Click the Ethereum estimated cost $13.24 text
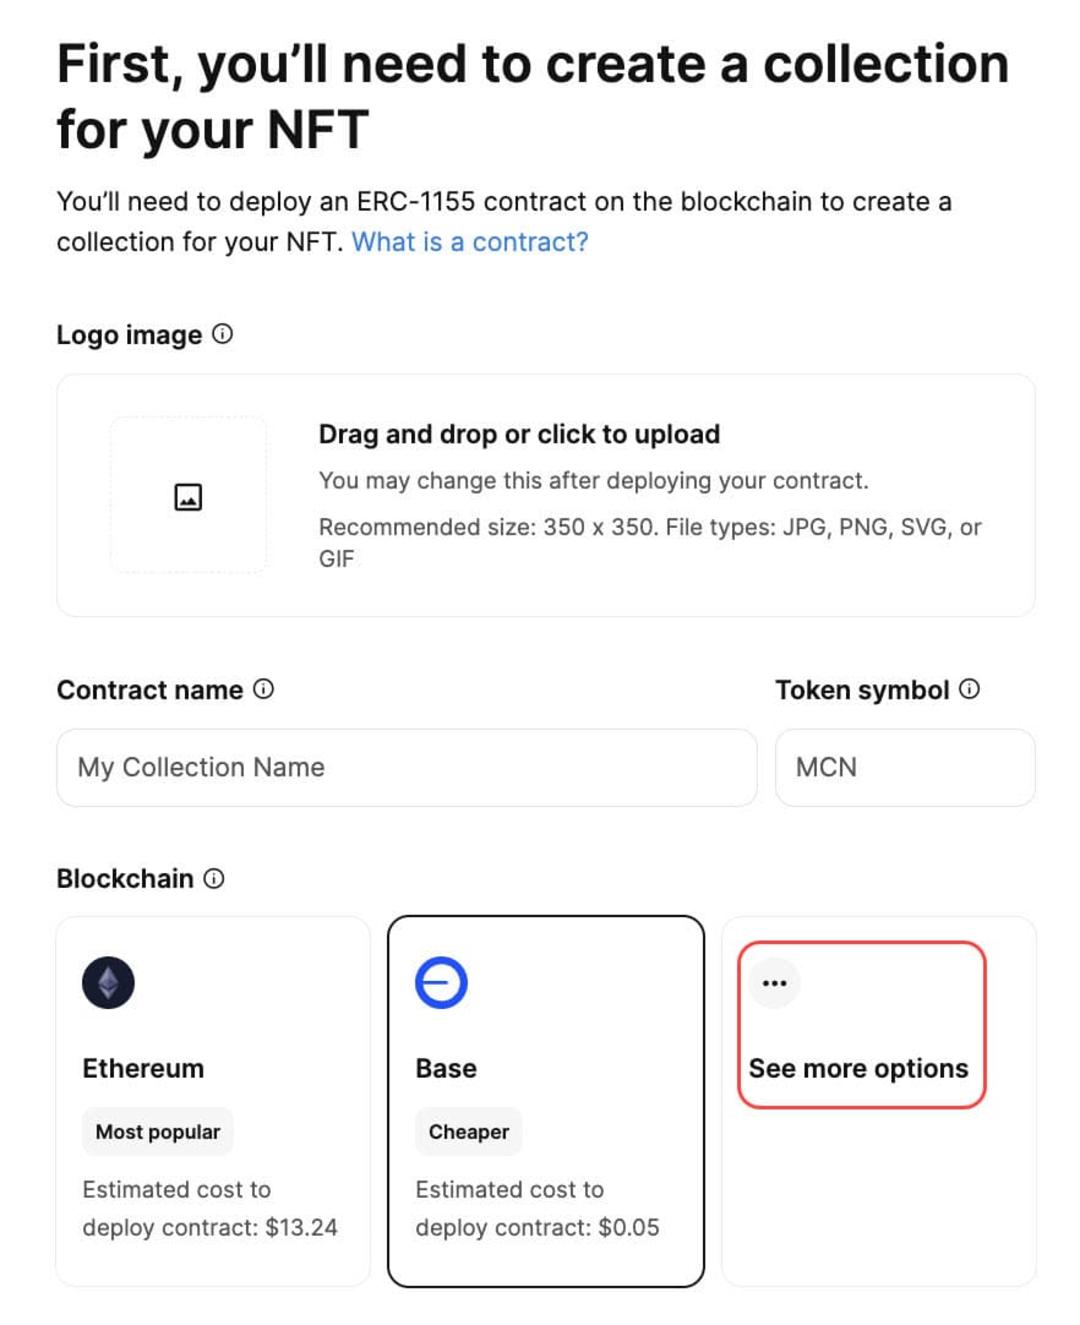Image resolution: width=1080 pixels, height=1325 pixels. pos(210,1208)
